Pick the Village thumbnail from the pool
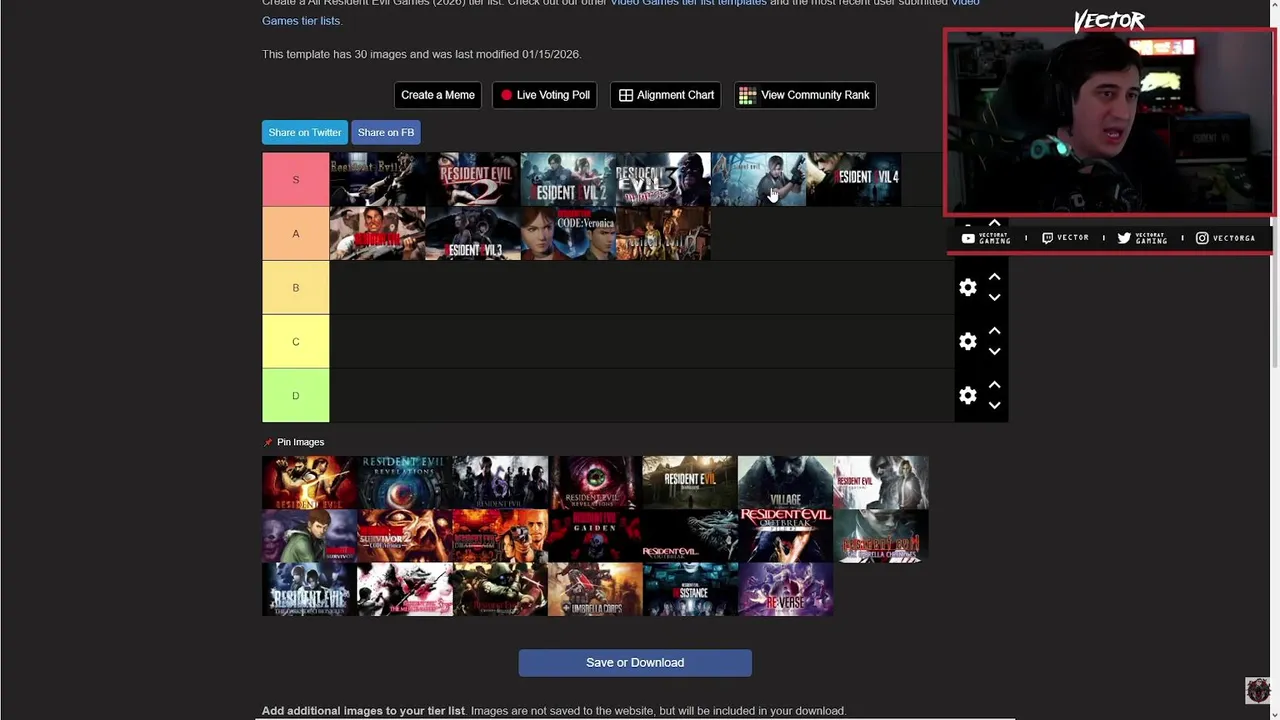 (785, 482)
